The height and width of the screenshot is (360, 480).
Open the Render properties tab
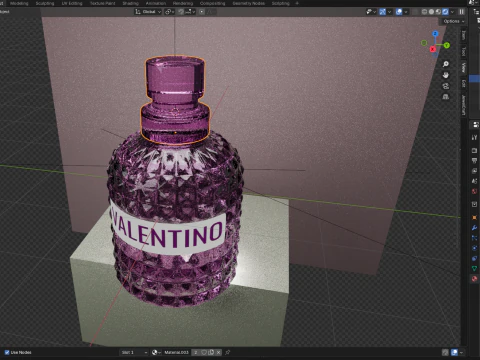[x=474, y=150]
